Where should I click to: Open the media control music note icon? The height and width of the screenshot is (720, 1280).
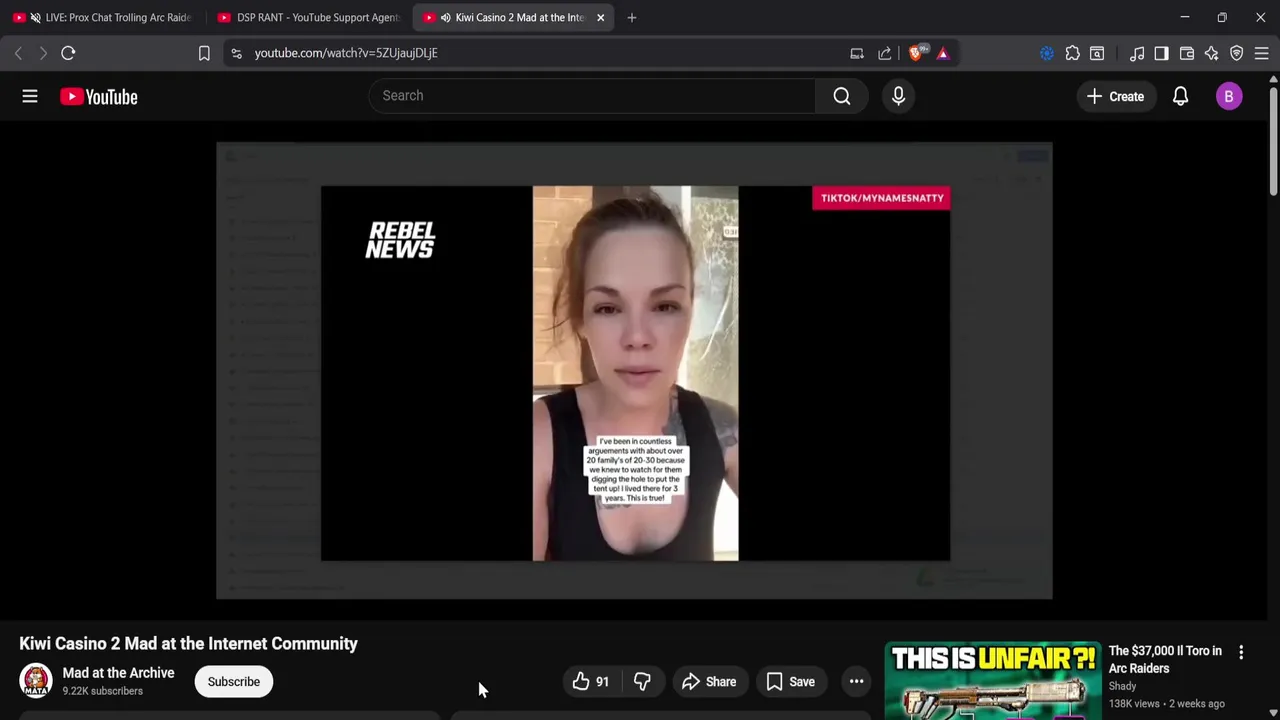pos(1137,53)
